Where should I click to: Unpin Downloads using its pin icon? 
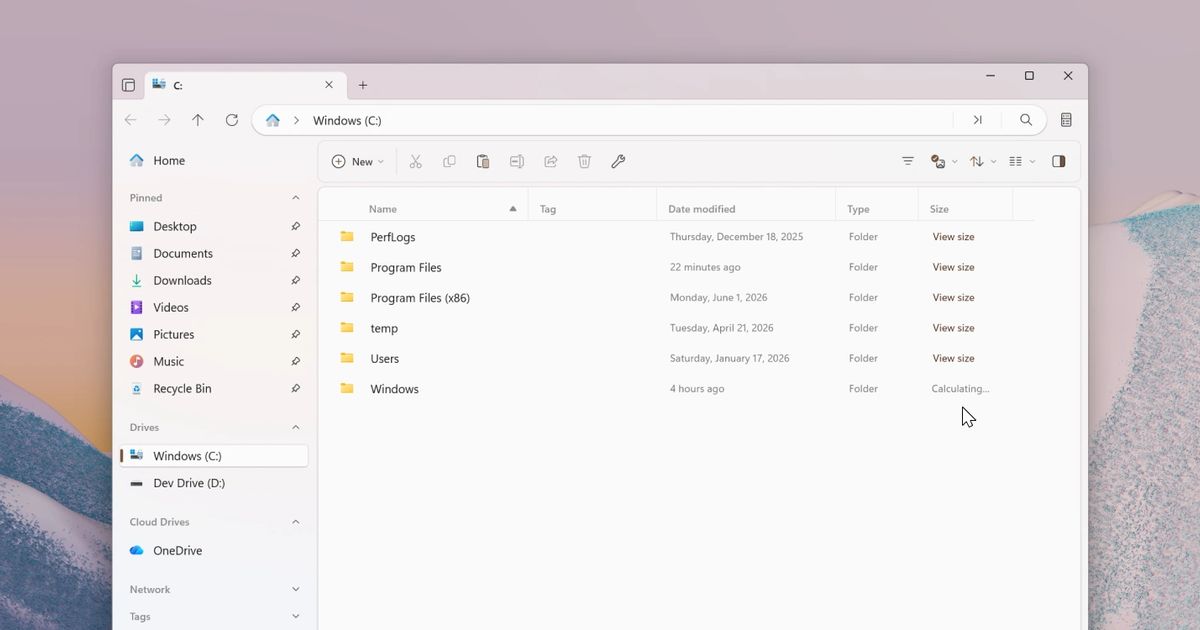tap(296, 280)
